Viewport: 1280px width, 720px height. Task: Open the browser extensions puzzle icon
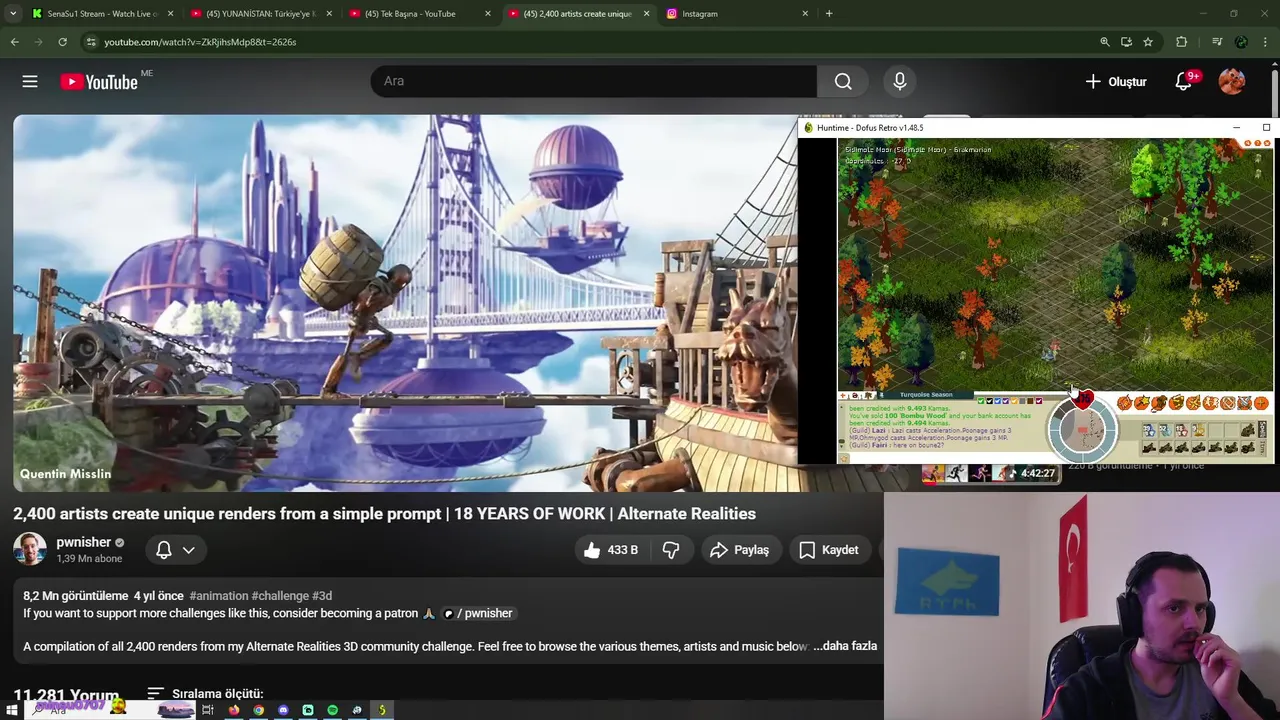coord(1182,42)
